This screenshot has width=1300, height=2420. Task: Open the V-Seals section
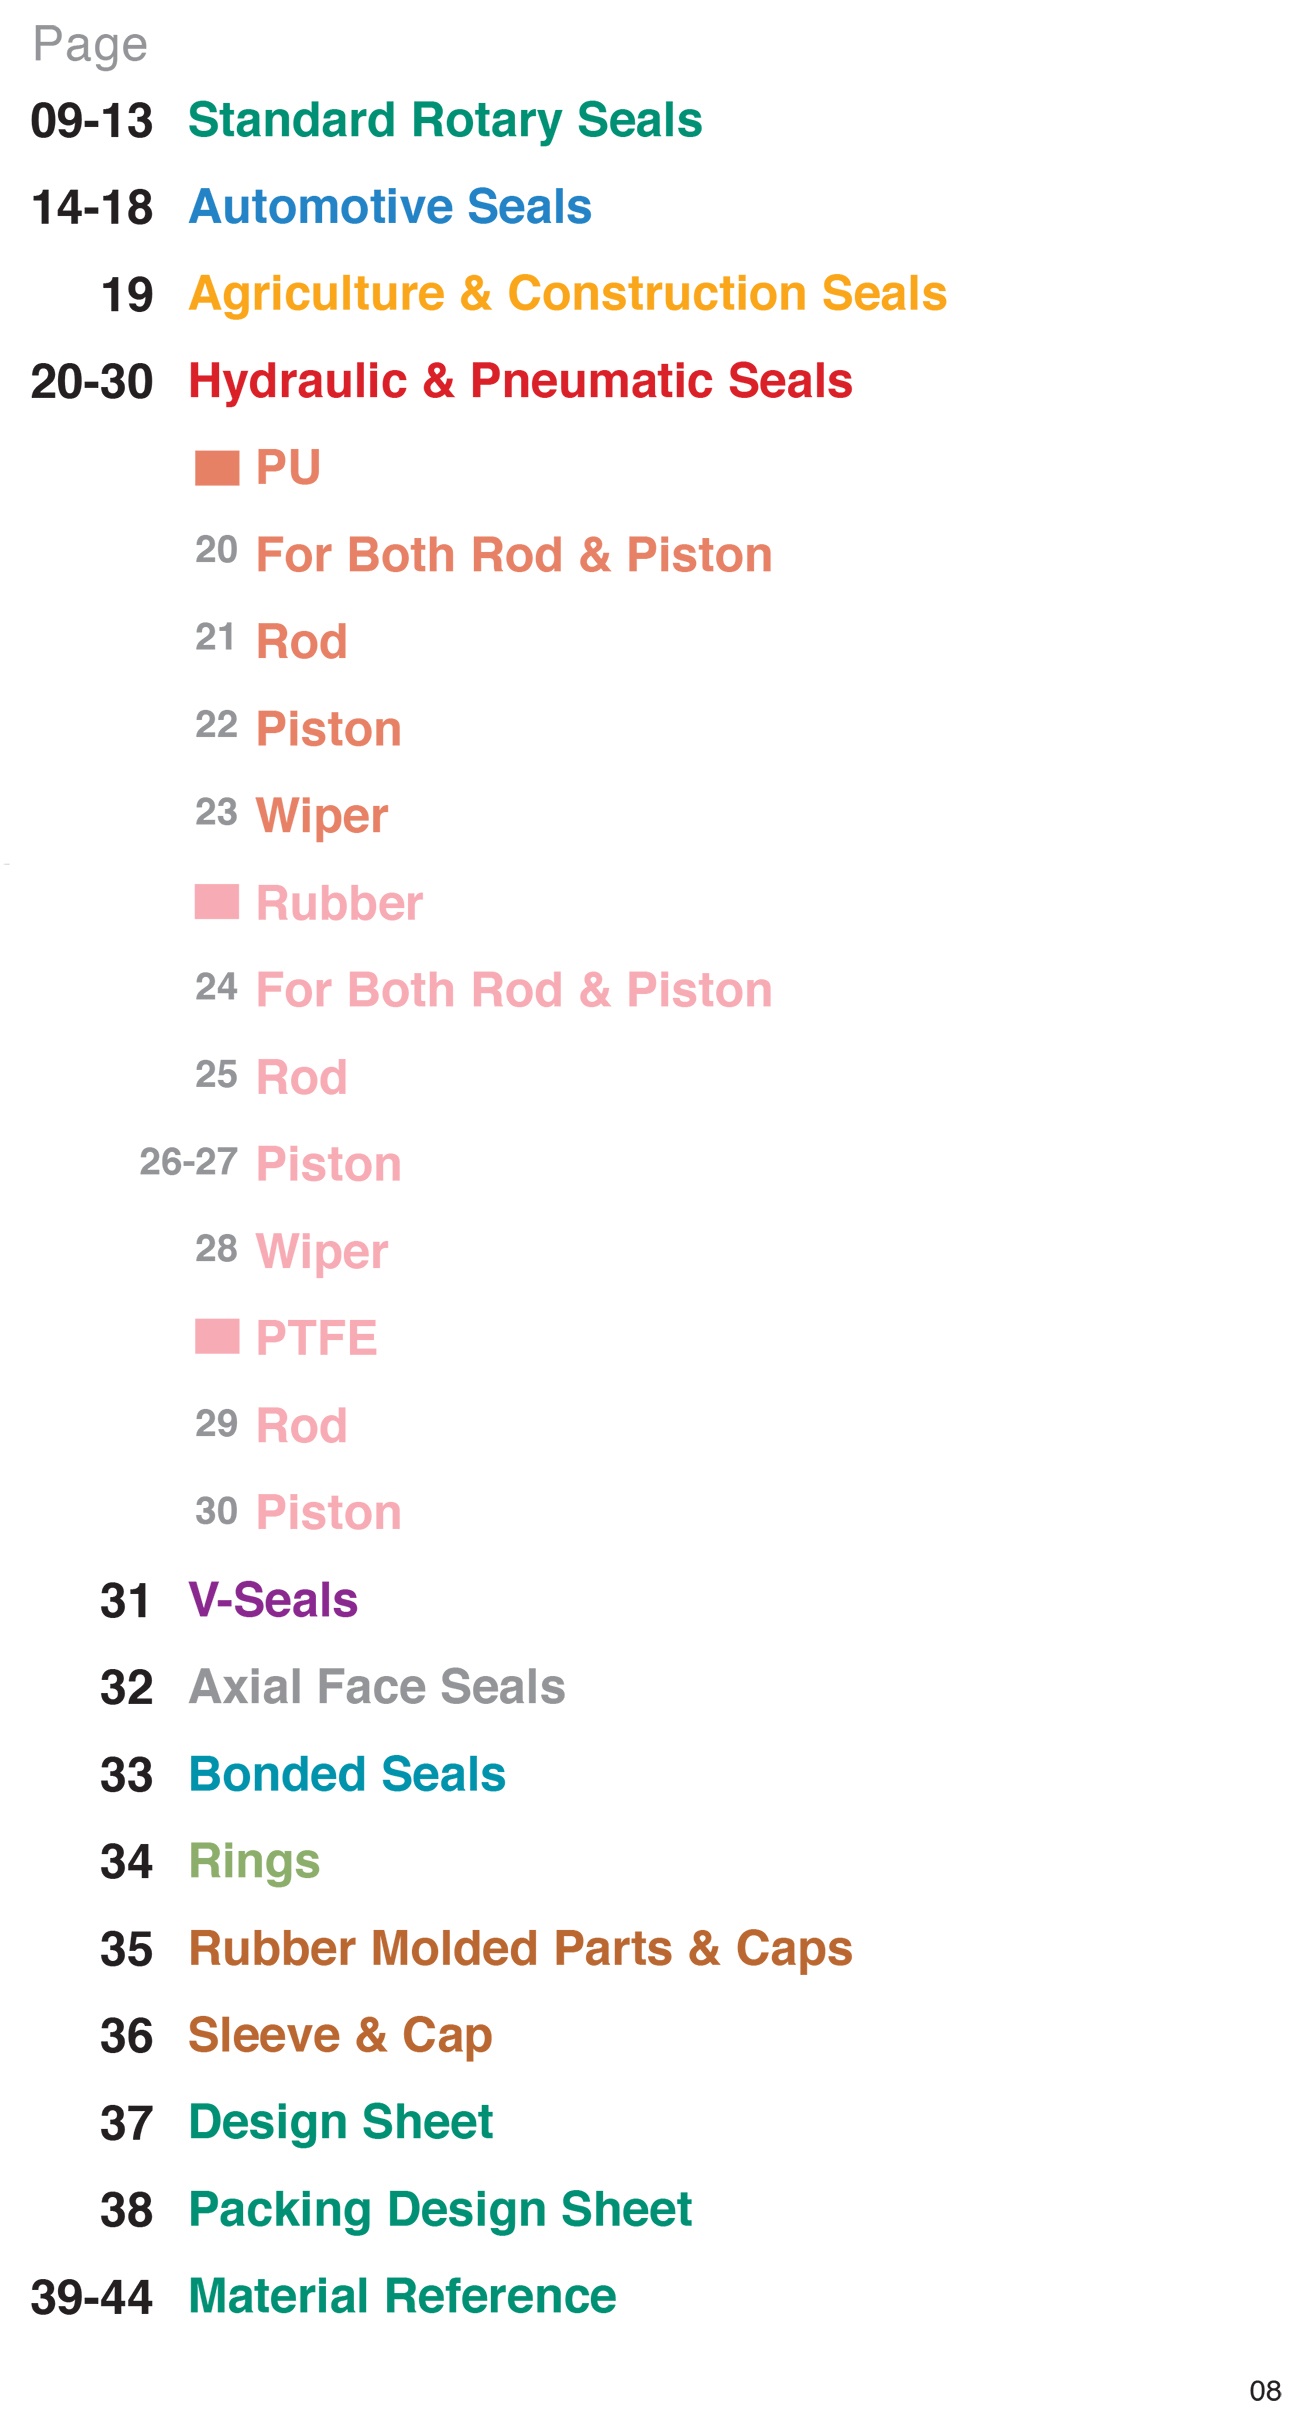[273, 1599]
